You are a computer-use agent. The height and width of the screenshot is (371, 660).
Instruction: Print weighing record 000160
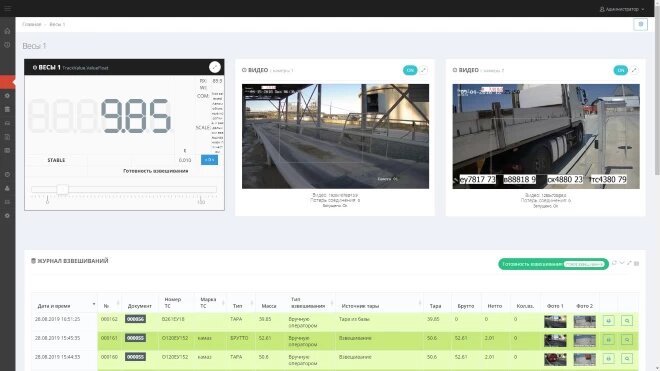click(608, 358)
